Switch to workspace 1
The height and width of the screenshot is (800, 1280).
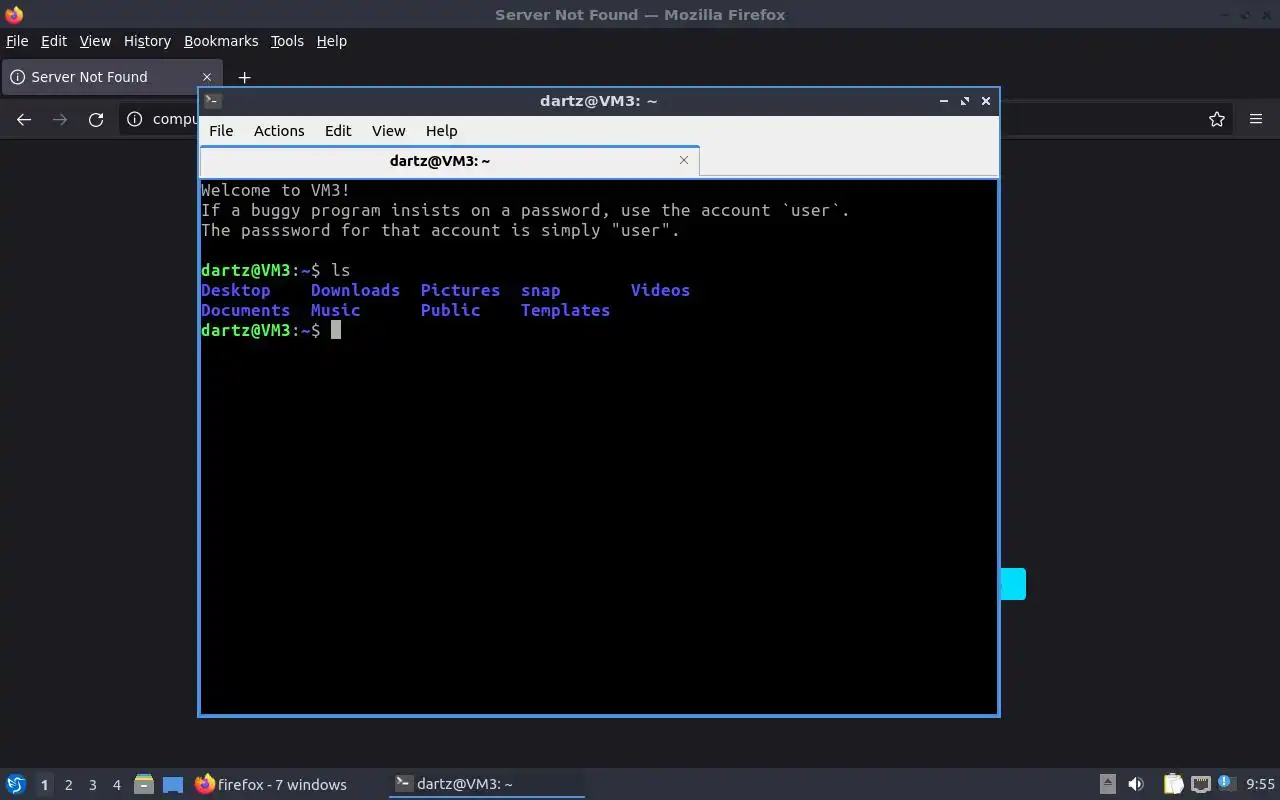[44, 785]
